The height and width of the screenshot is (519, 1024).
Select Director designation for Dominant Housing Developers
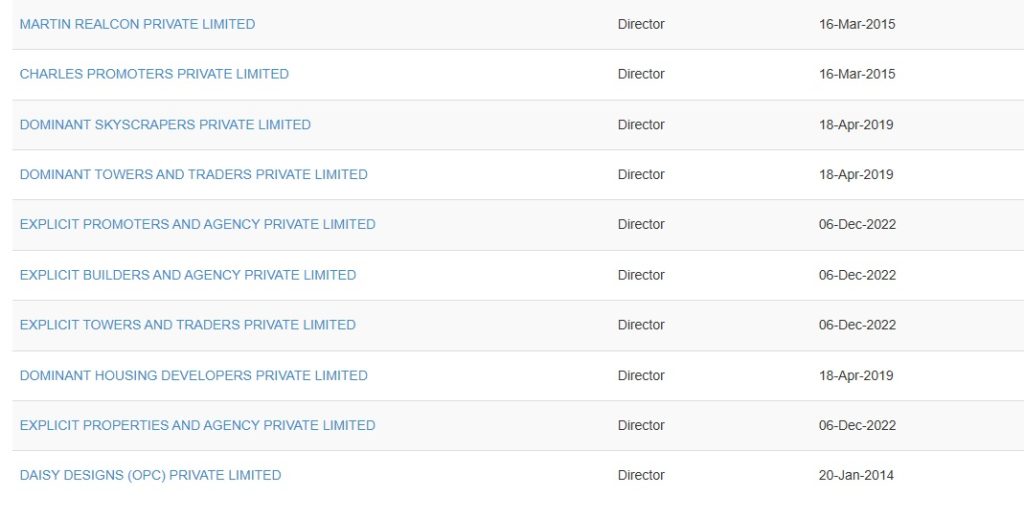(x=641, y=376)
